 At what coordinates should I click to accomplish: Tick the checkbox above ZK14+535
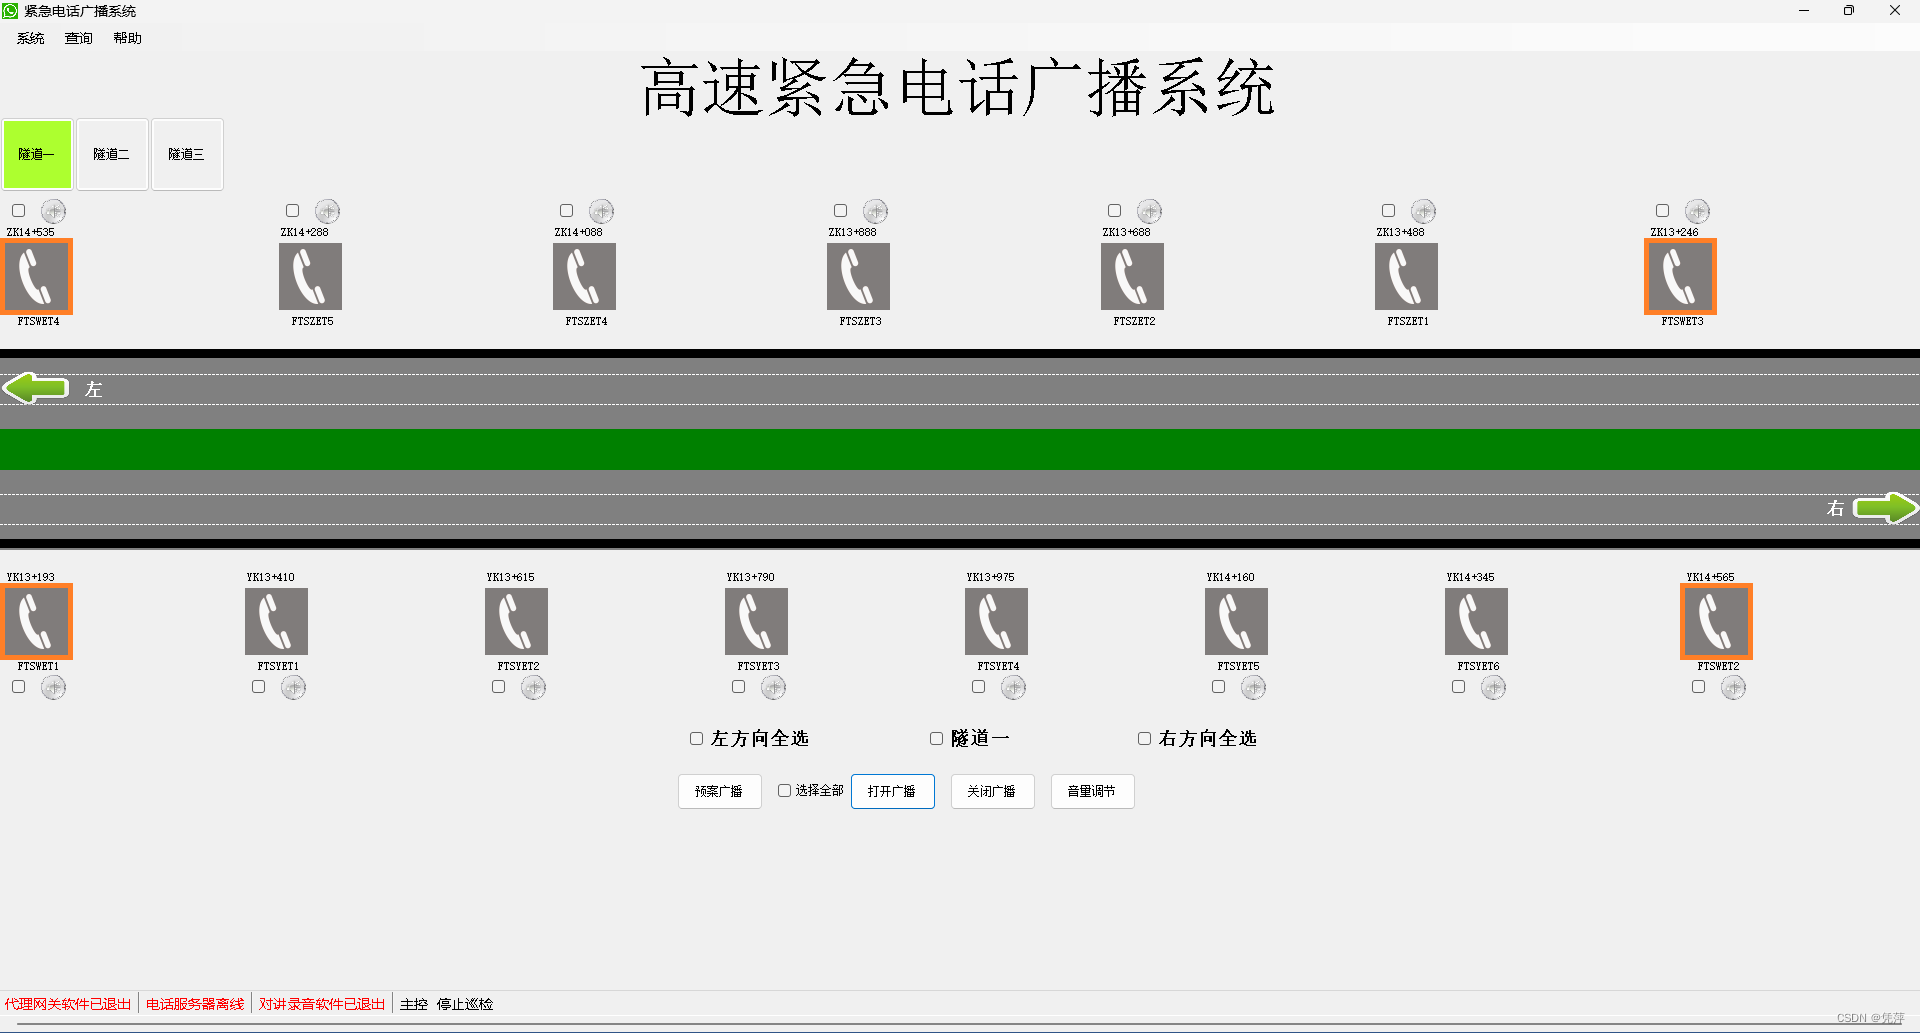pyautogui.click(x=19, y=211)
